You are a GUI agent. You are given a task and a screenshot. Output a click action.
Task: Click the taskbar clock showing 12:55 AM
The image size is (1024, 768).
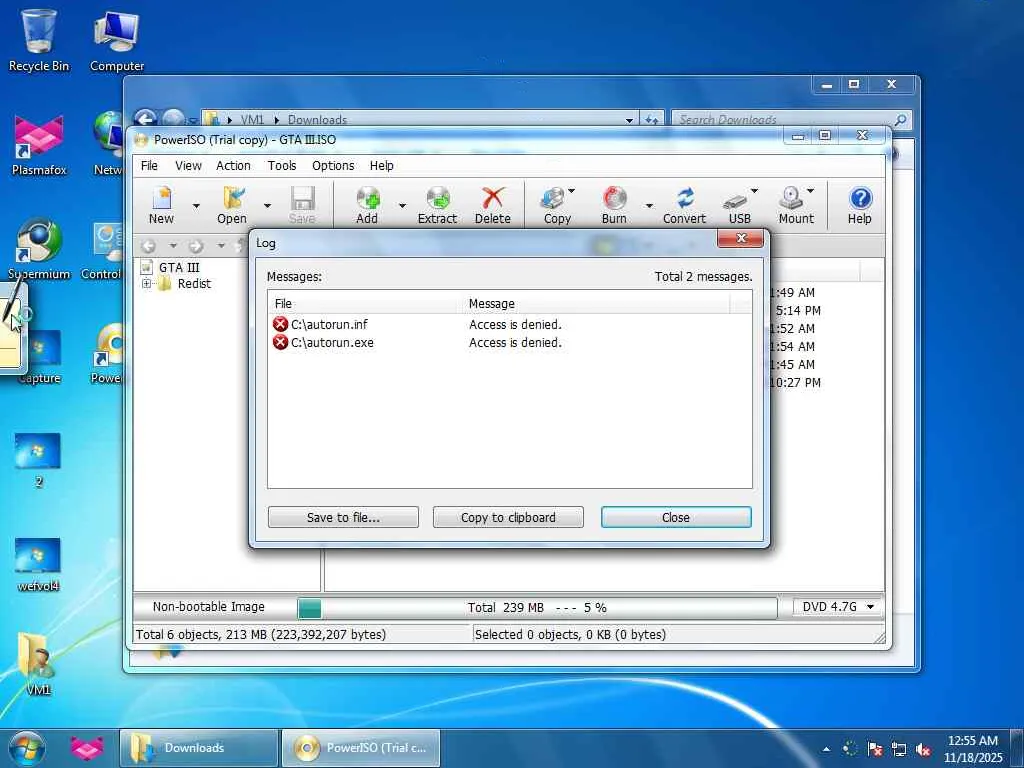(x=972, y=749)
